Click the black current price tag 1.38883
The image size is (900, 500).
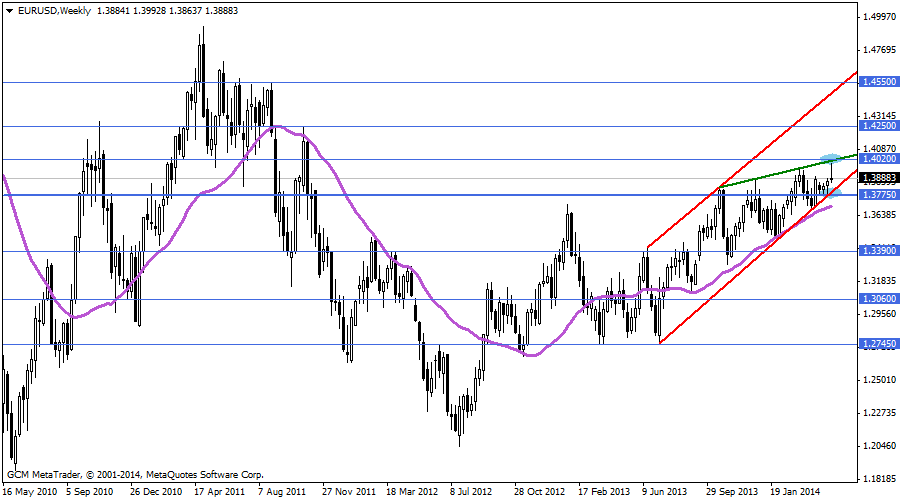878,178
